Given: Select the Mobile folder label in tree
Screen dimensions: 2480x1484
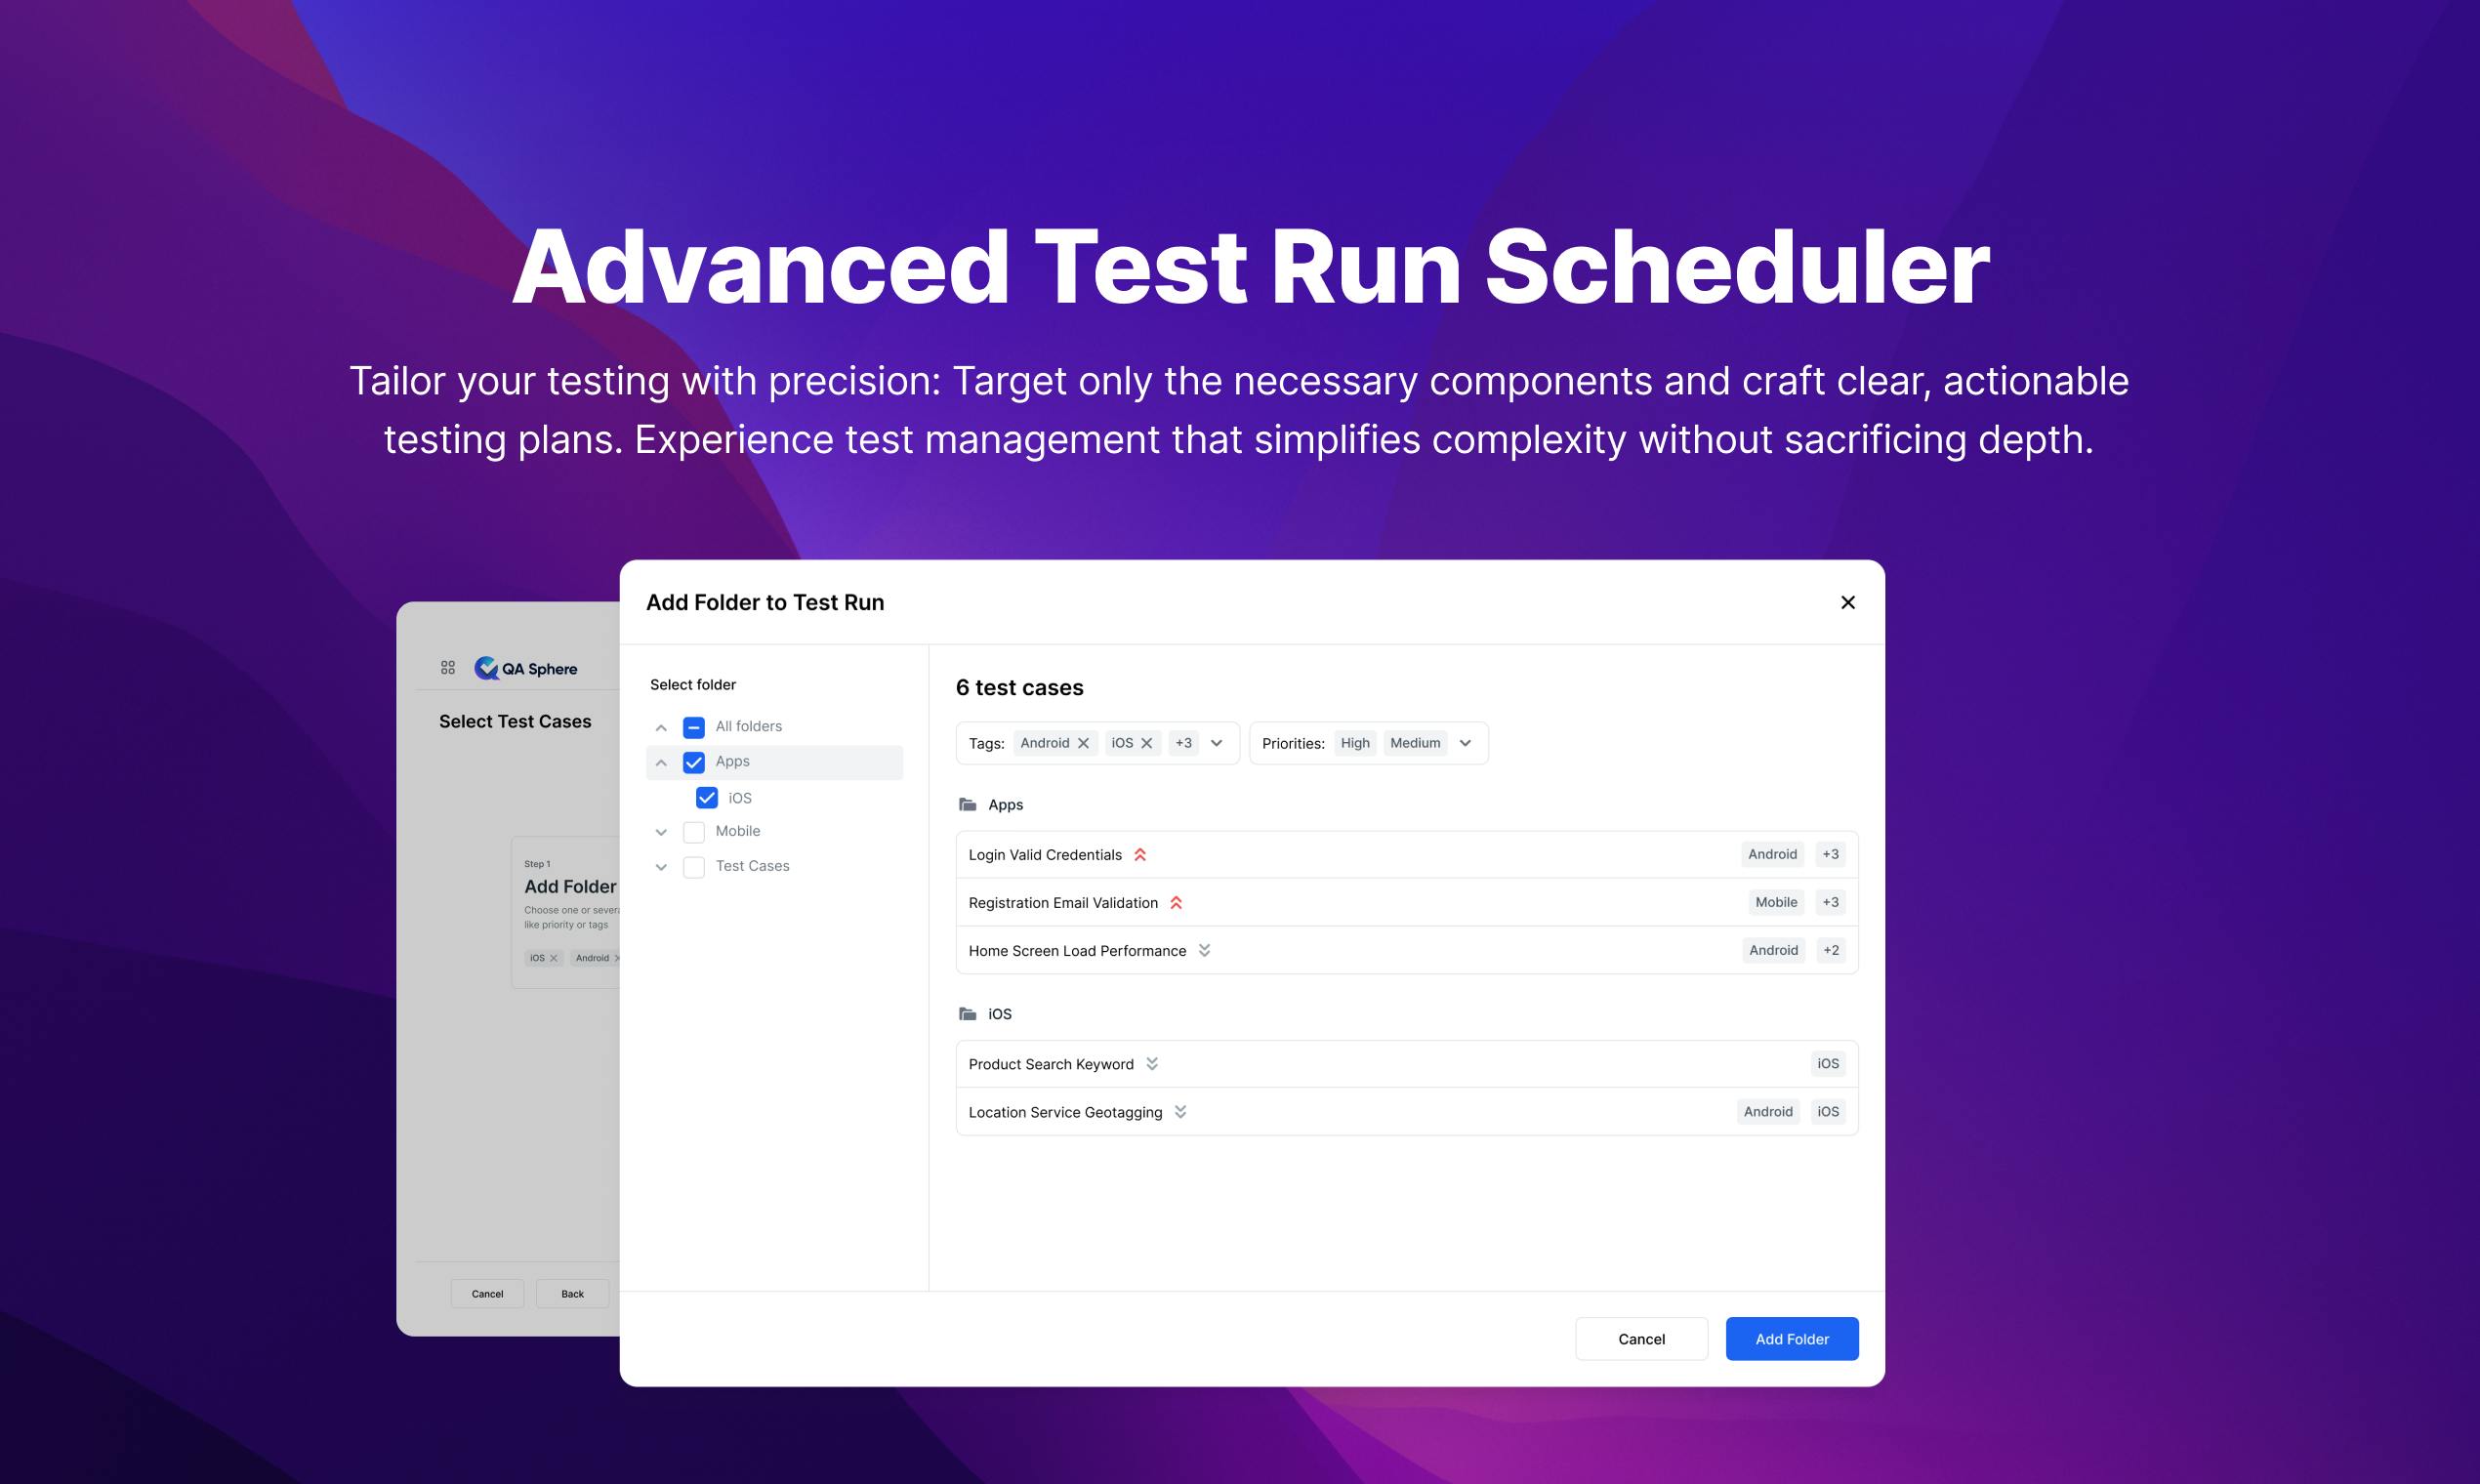Looking at the screenshot, I should click(738, 831).
